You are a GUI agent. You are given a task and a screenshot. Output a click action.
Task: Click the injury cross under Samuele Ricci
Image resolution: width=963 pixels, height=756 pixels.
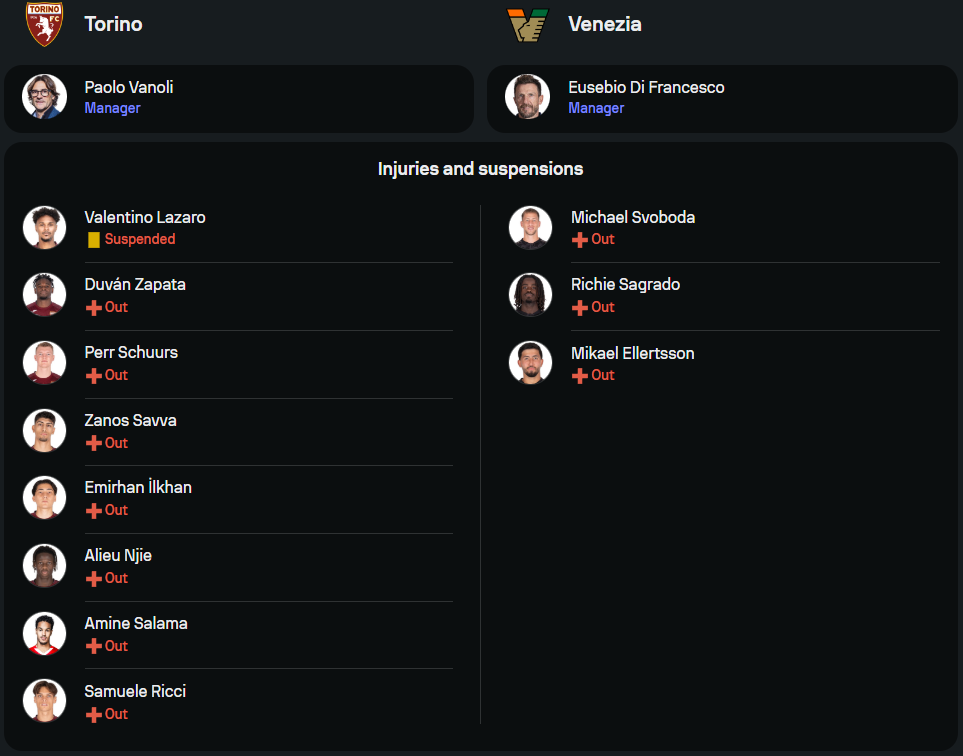[94, 715]
